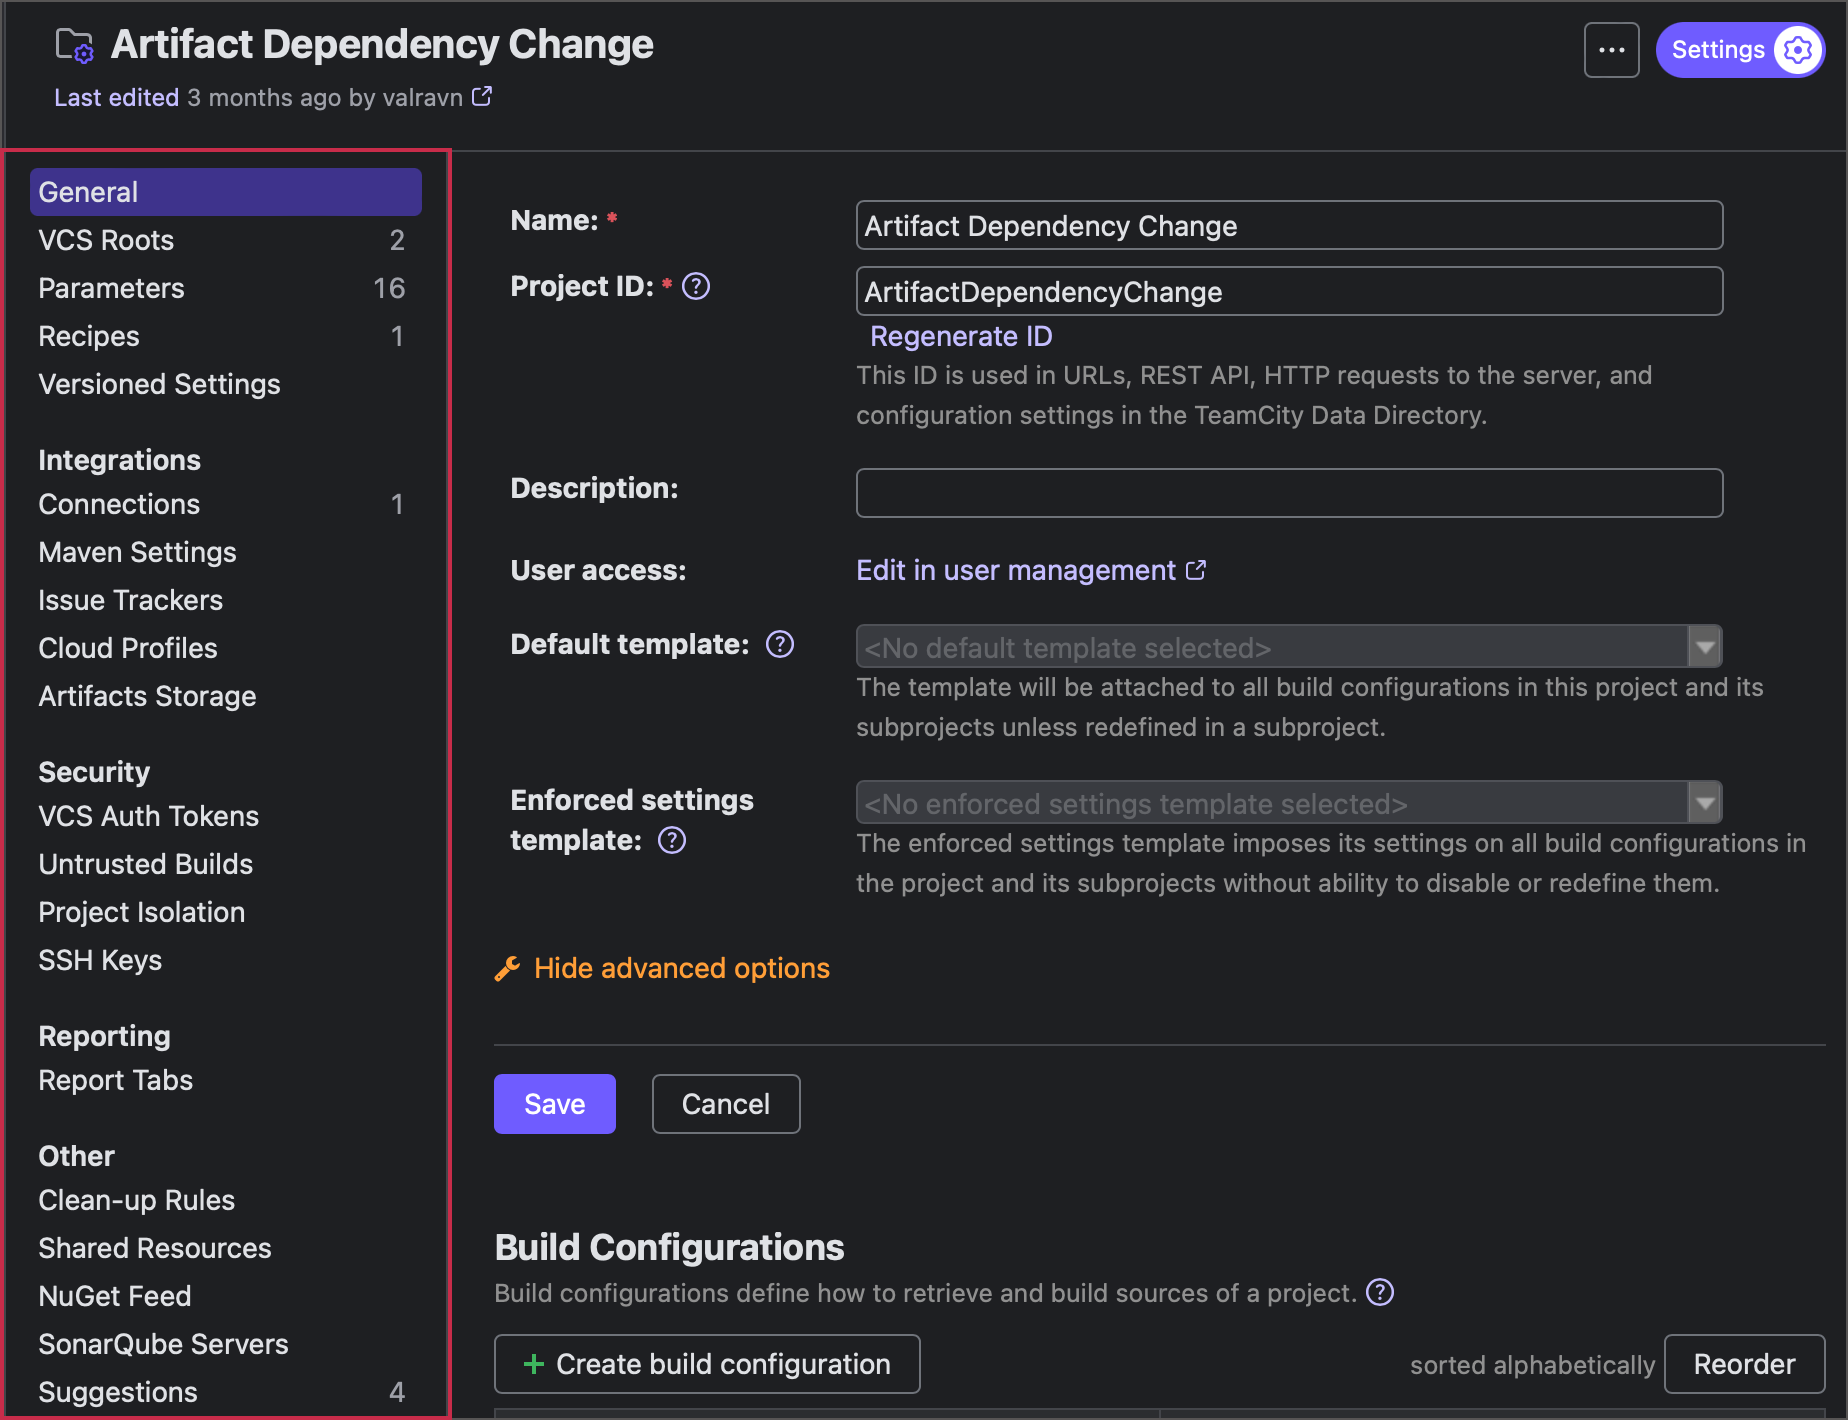The height and width of the screenshot is (1420, 1848).
Task: Open Edit in user management link
Action: click(x=1016, y=570)
